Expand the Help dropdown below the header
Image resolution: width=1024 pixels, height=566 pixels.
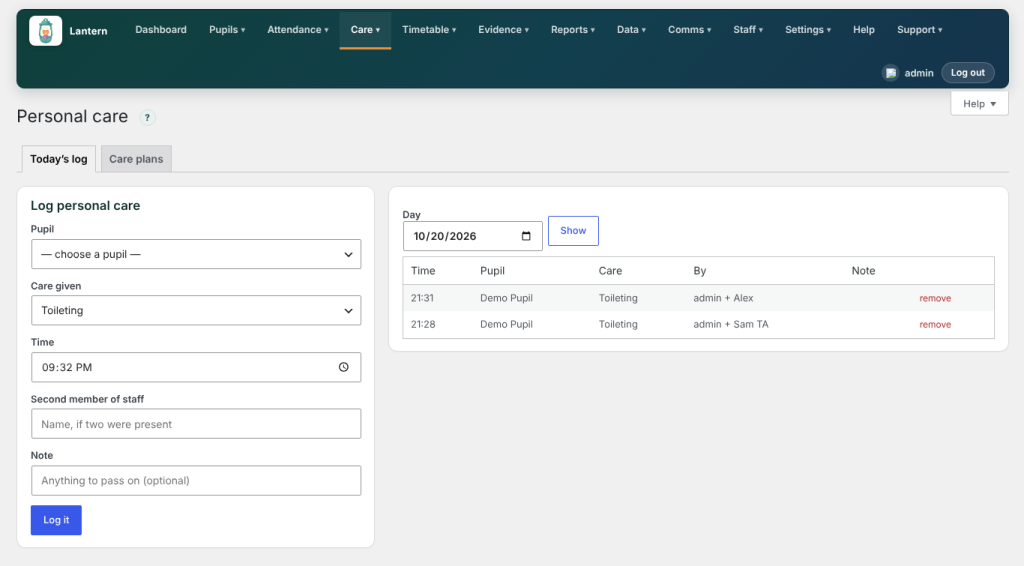point(979,104)
